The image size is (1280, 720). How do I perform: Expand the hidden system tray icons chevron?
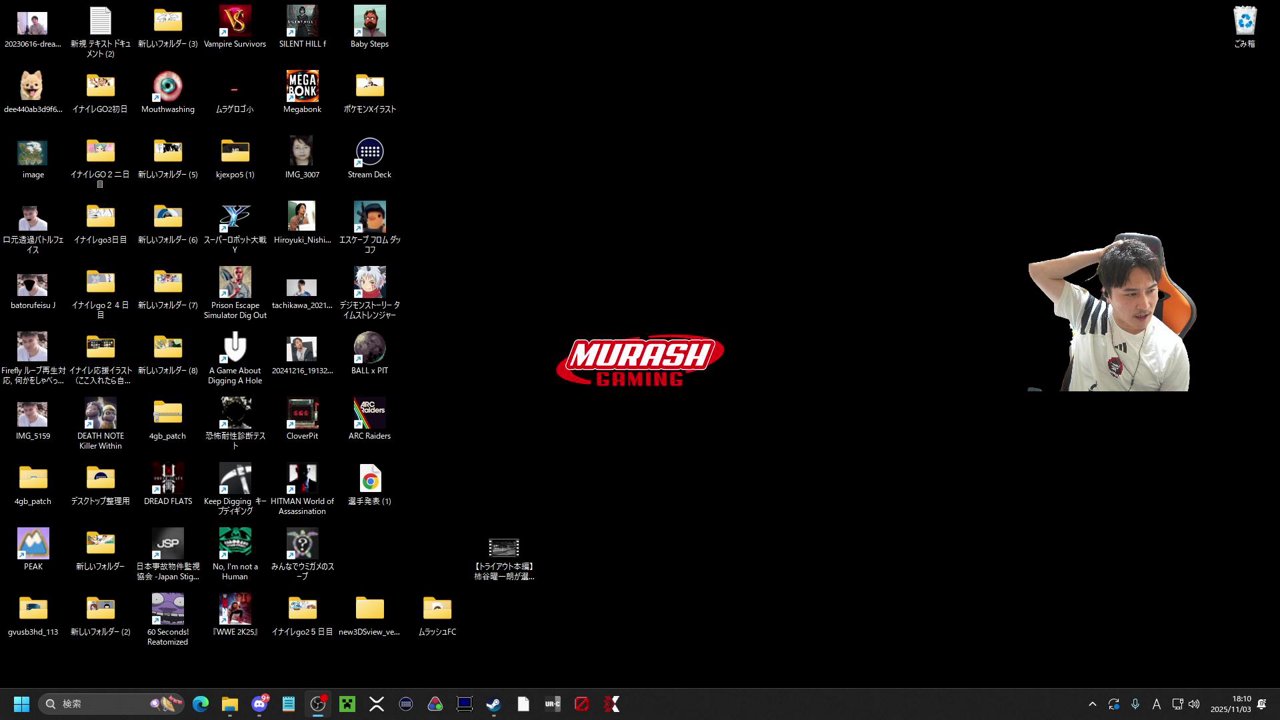[1092, 704]
